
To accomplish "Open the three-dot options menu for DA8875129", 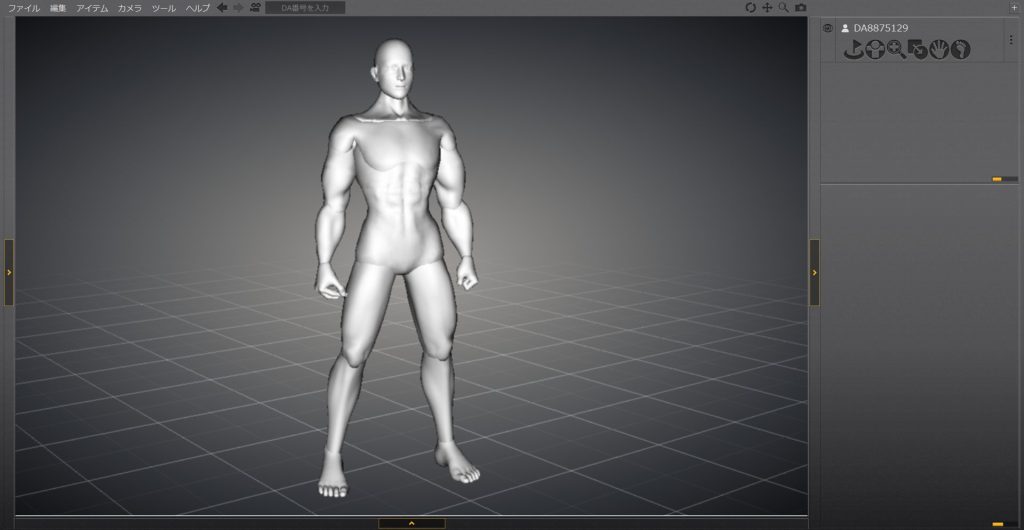I will tap(1010, 39).
